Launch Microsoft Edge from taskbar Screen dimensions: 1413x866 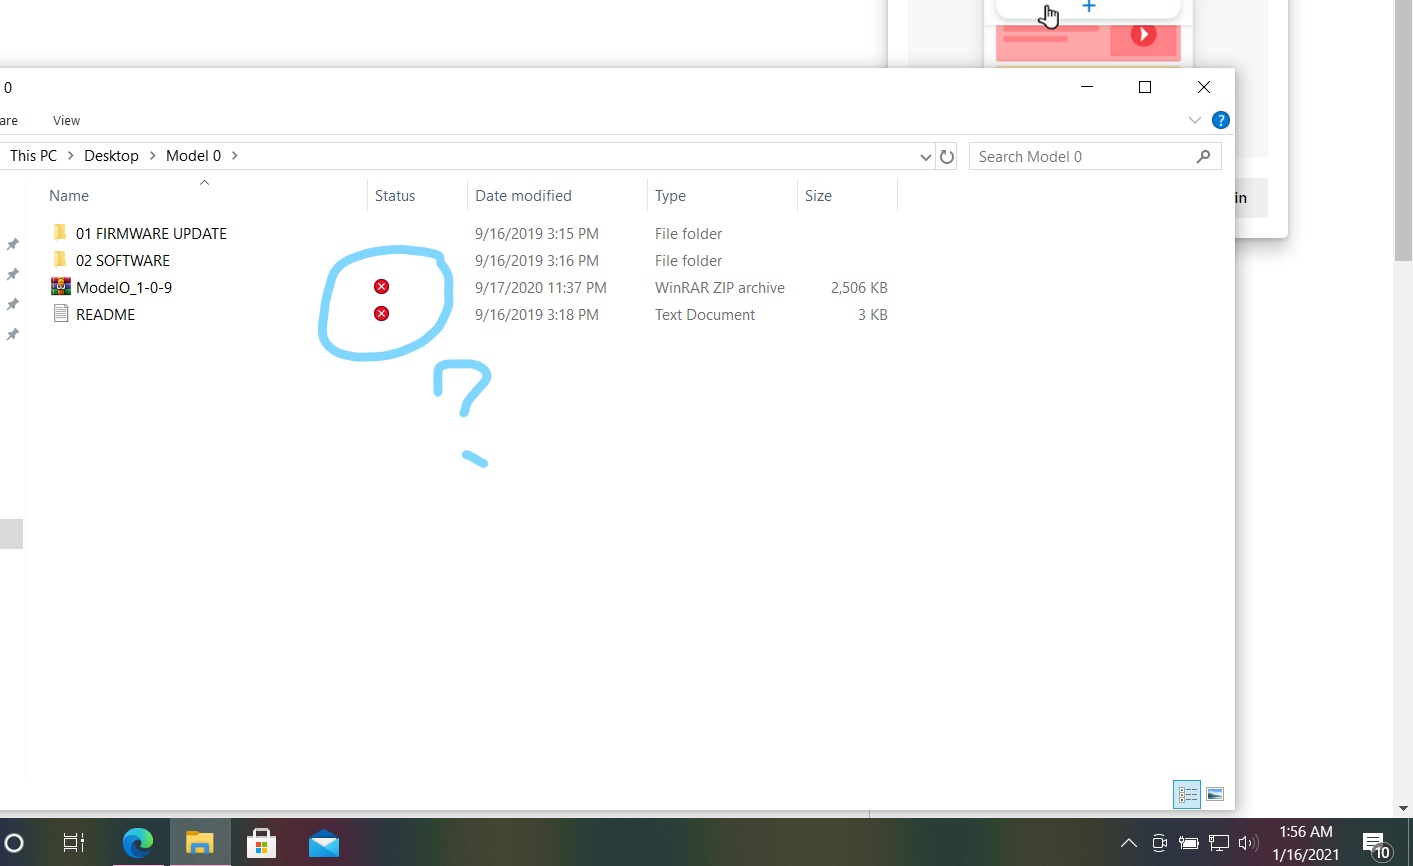pyautogui.click(x=138, y=843)
